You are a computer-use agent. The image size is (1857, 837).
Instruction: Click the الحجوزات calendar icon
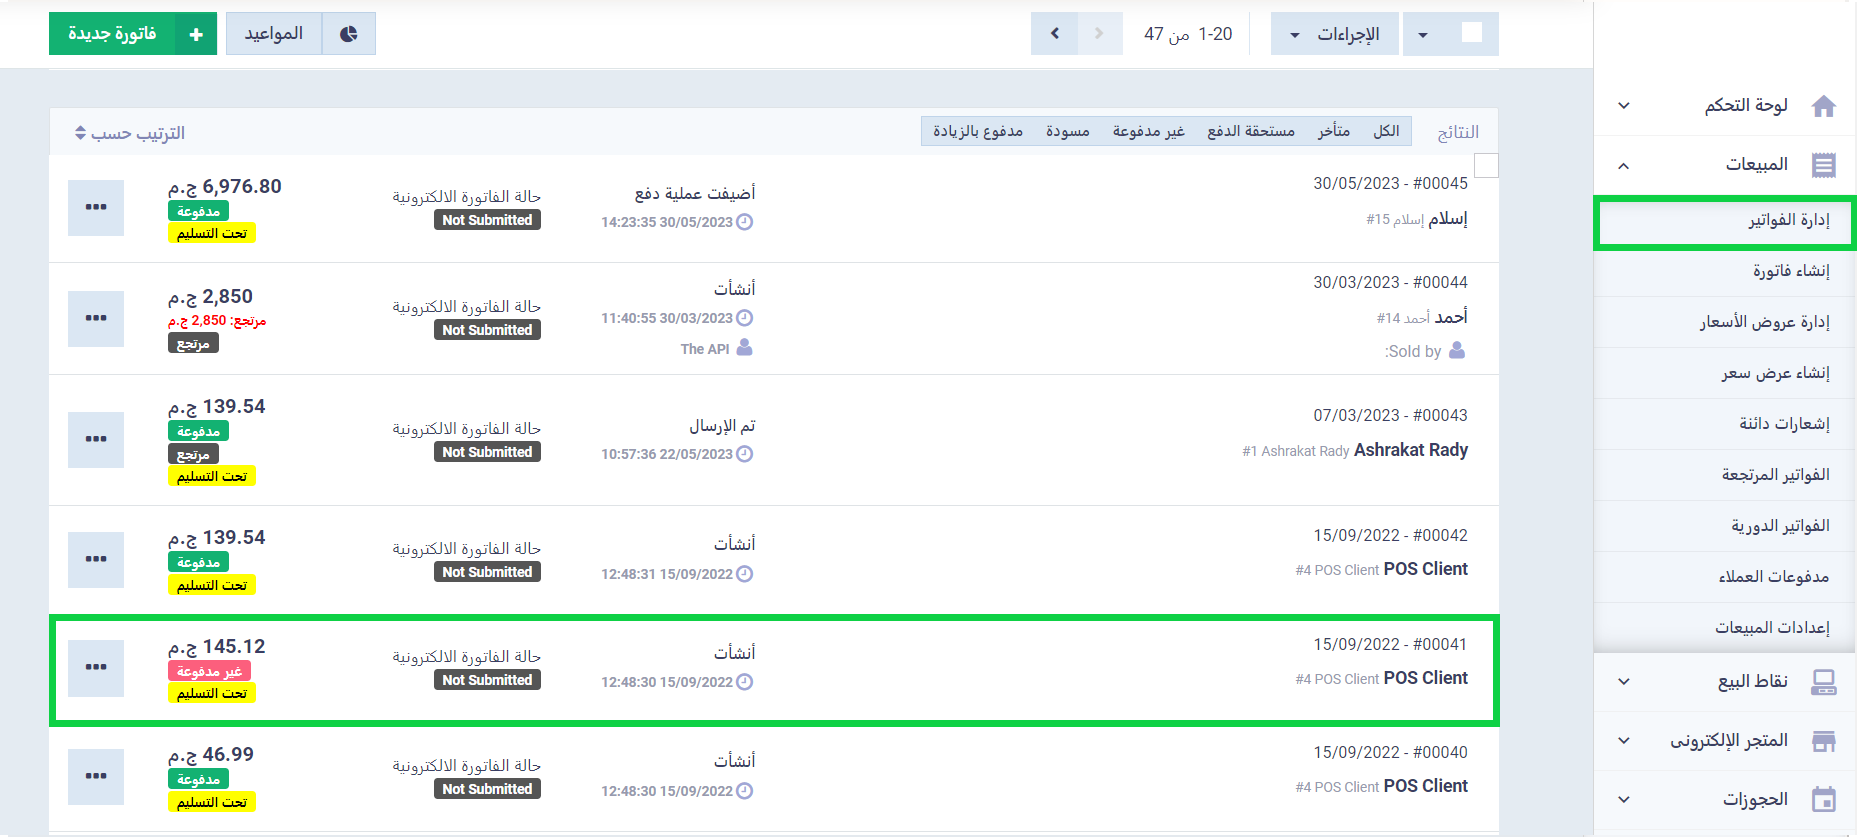(1823, 799)
